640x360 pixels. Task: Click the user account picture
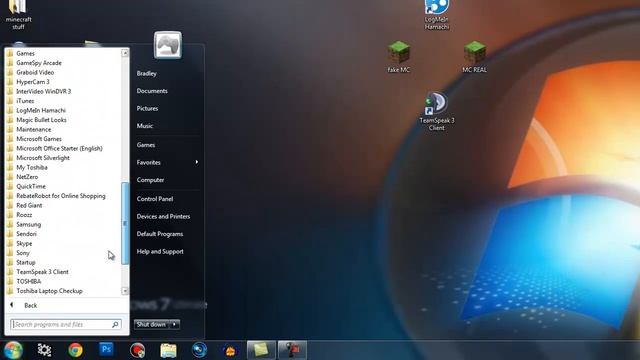coord(168,45)
